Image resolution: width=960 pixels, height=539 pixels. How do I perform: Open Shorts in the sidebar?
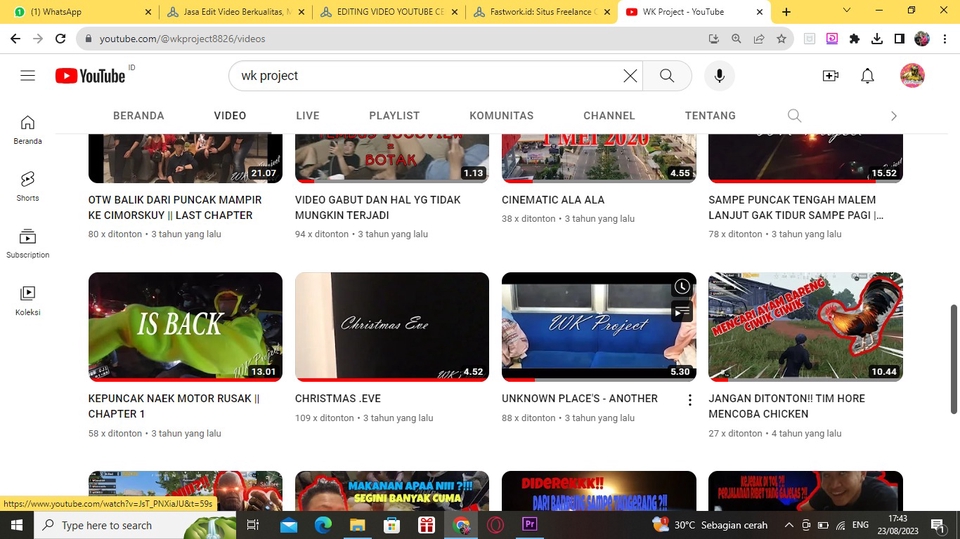coord(28,186)
